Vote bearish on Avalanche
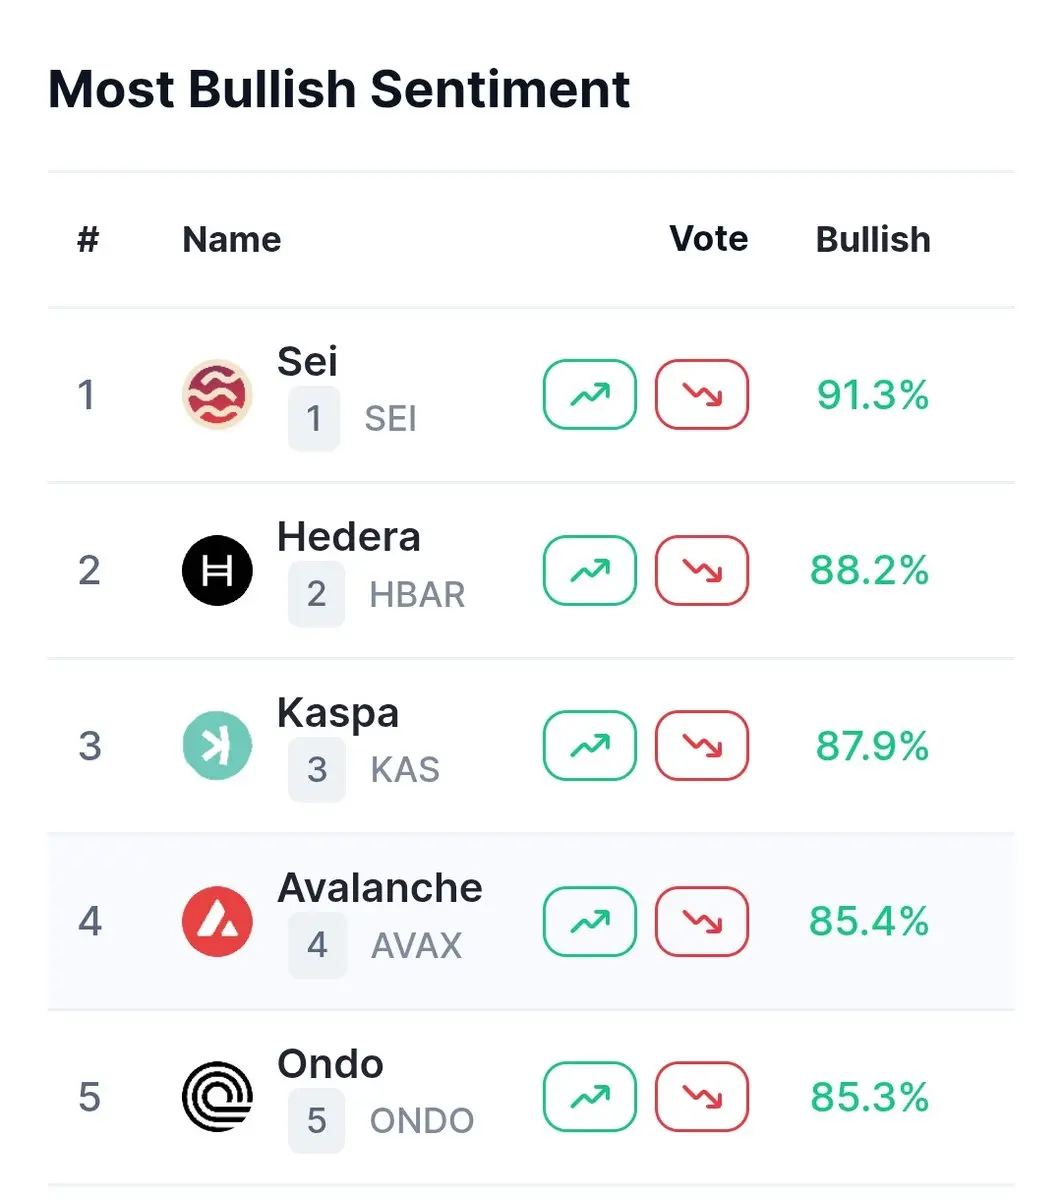The width and height of the screenshot is (1062, 1200). (702, 922)
